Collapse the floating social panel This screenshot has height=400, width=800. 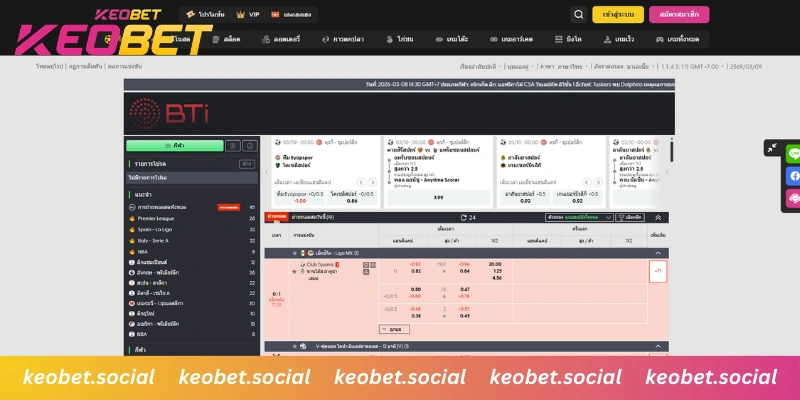(772, 147)
